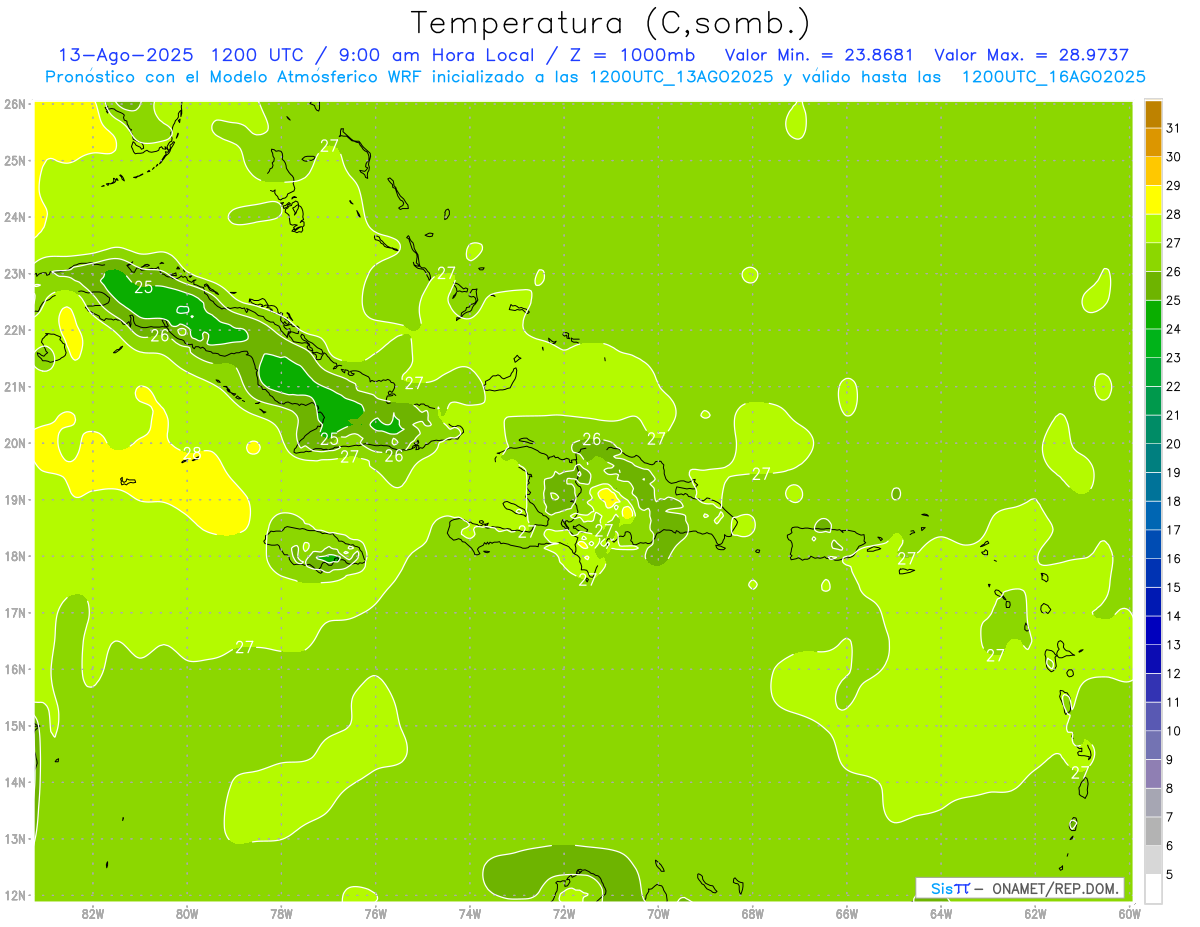The image size is (1200, 927).
Task: Click the '70W' longitude axis label
Action: point(658,913)
